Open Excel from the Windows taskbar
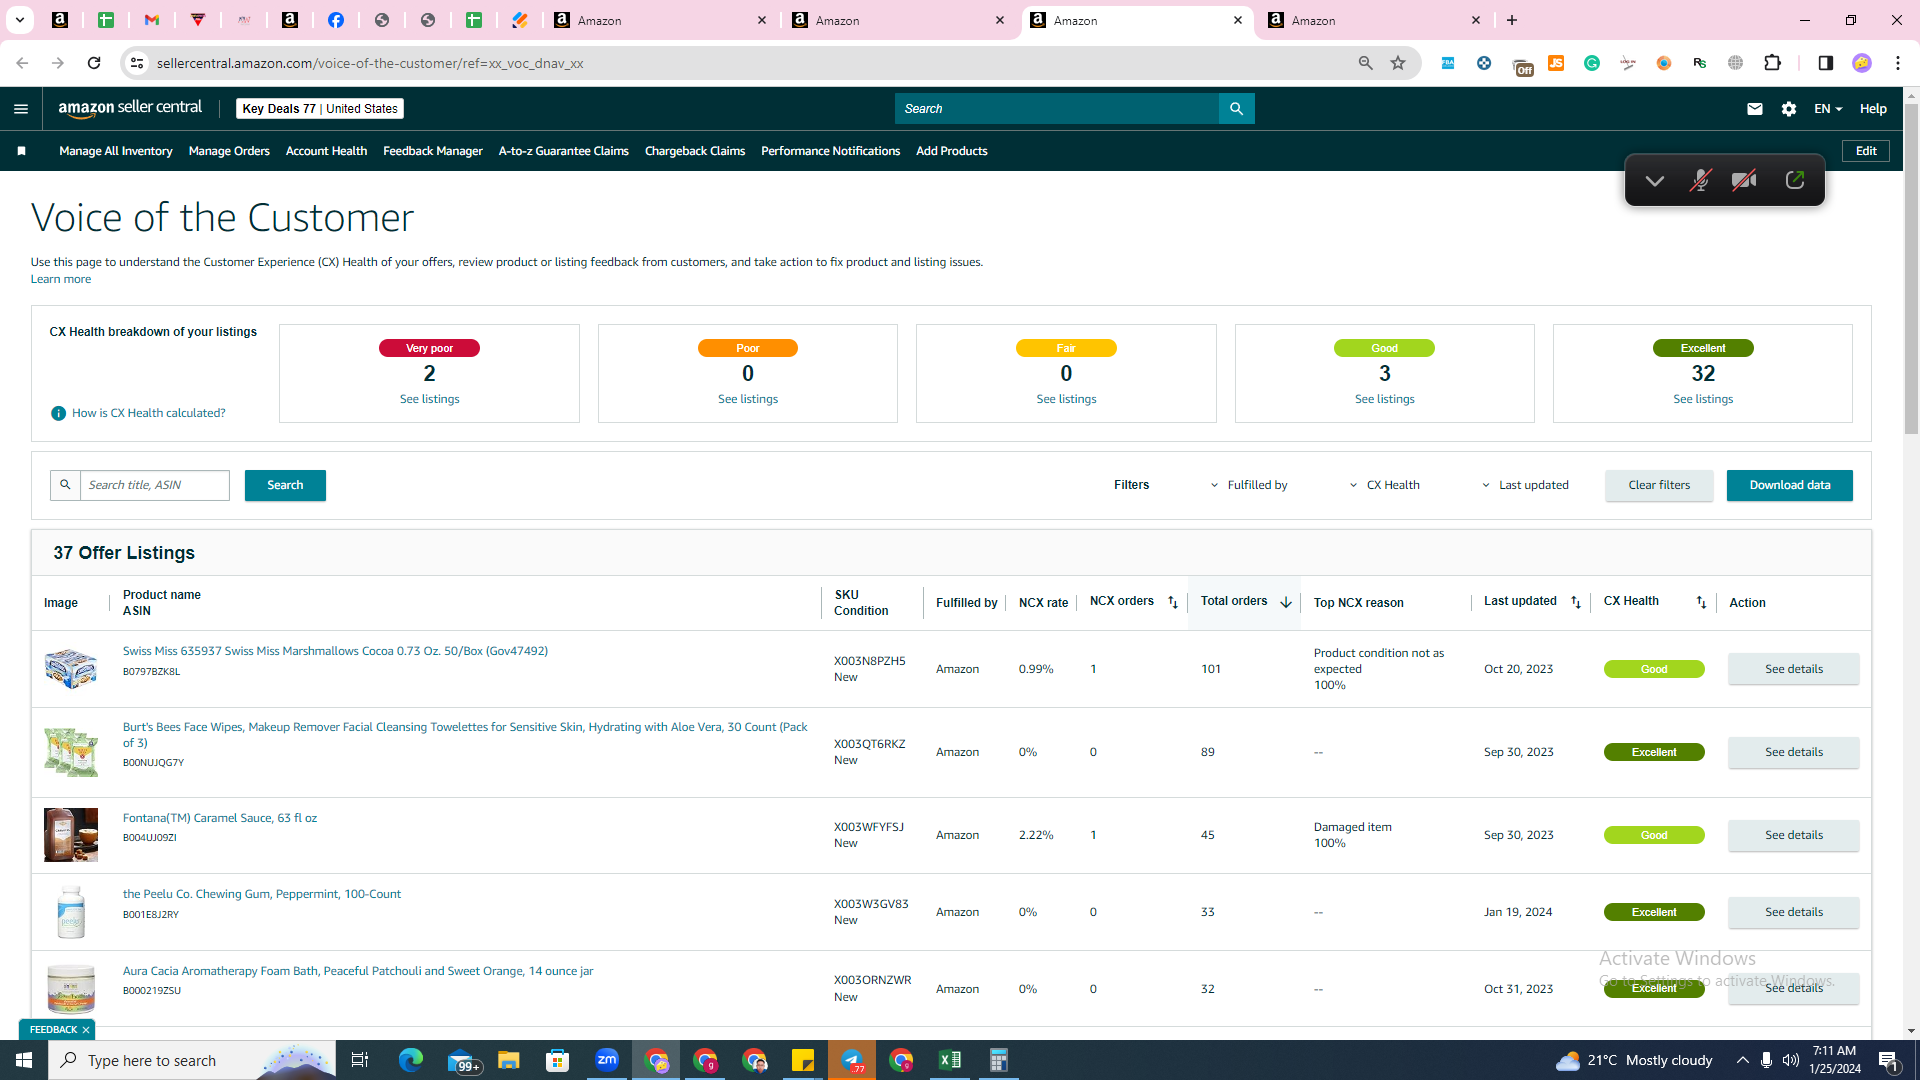 click(x=950, y=1060)
